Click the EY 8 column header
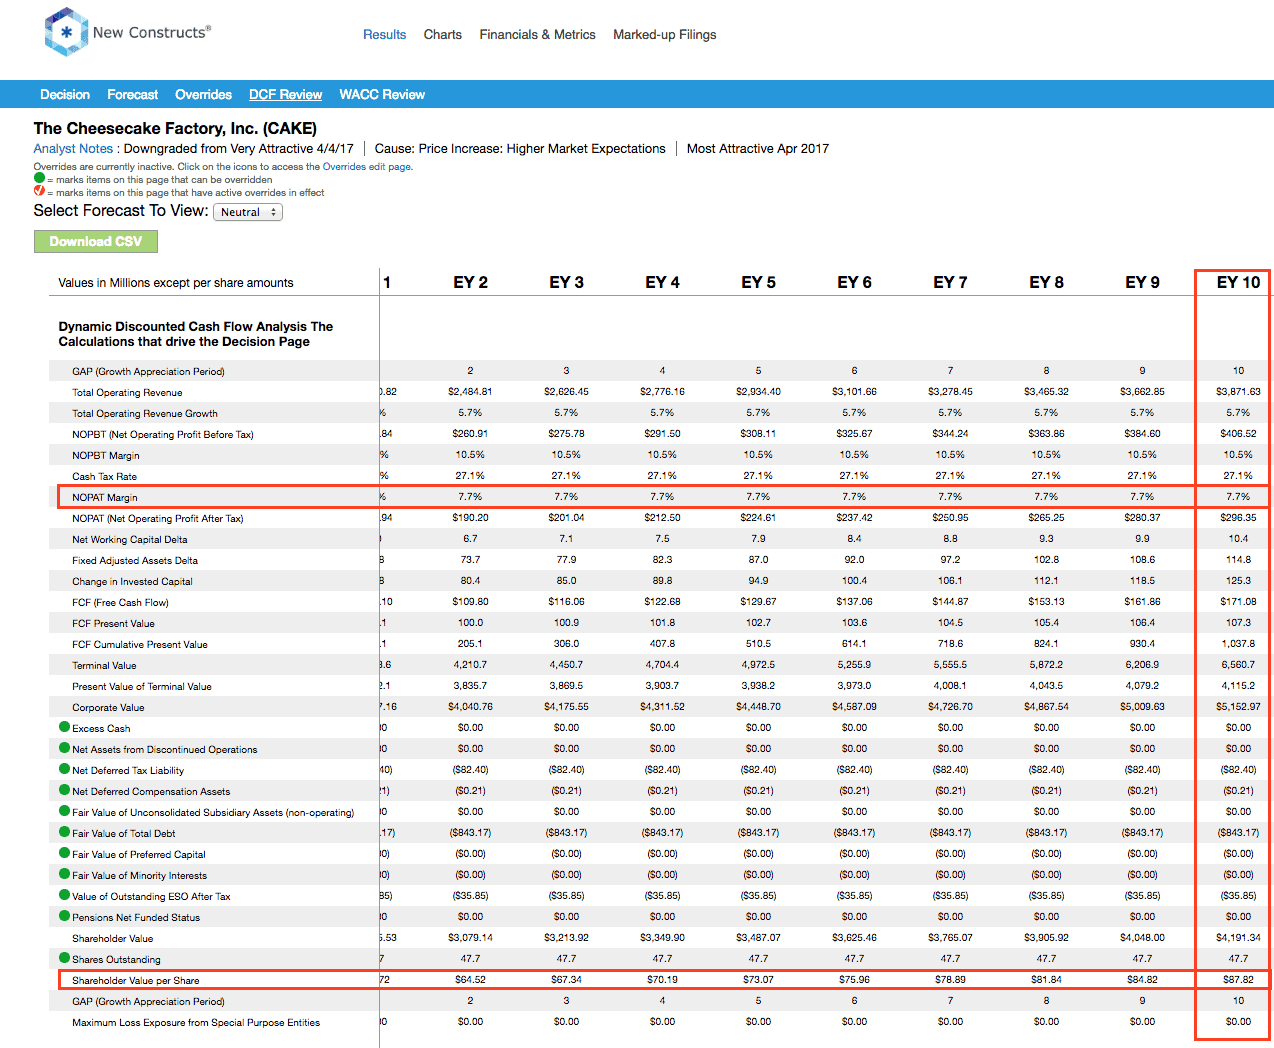The height and width of the screenshot is (1048, 1274). coord(1046,282)
